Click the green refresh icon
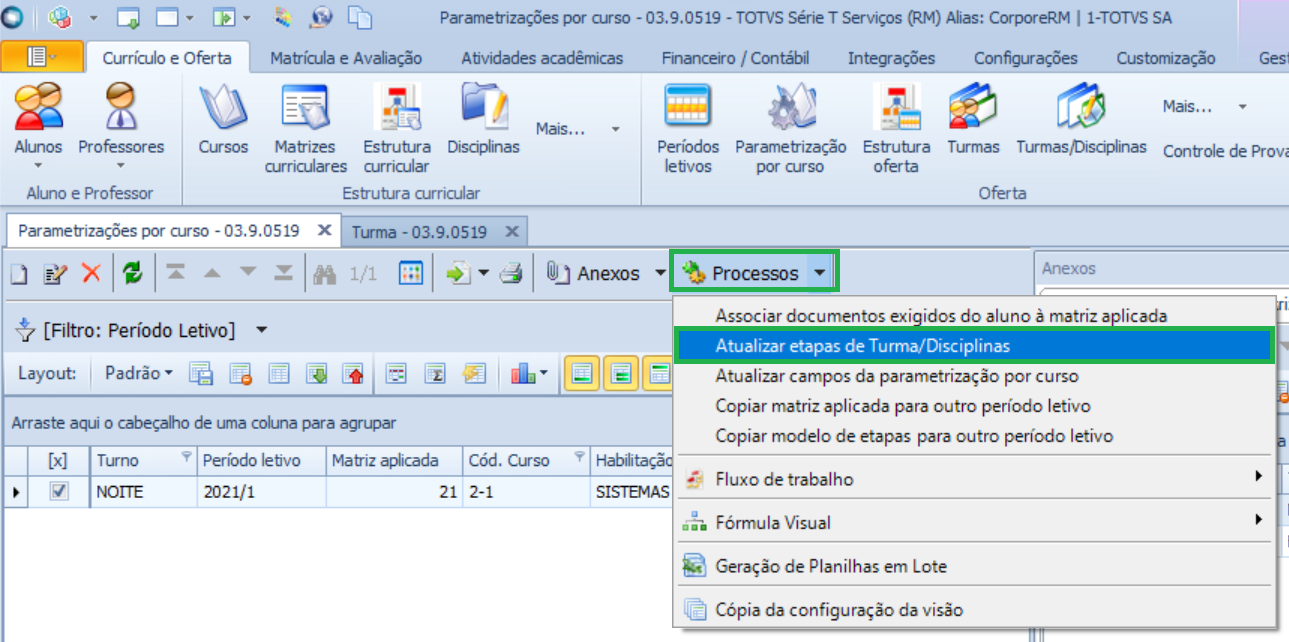The height and width of the screenshot is (642, 1289). point(133,273)
